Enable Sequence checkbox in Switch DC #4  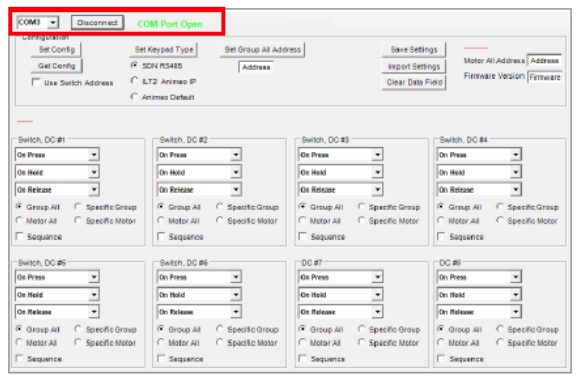[x=441, y=236]
